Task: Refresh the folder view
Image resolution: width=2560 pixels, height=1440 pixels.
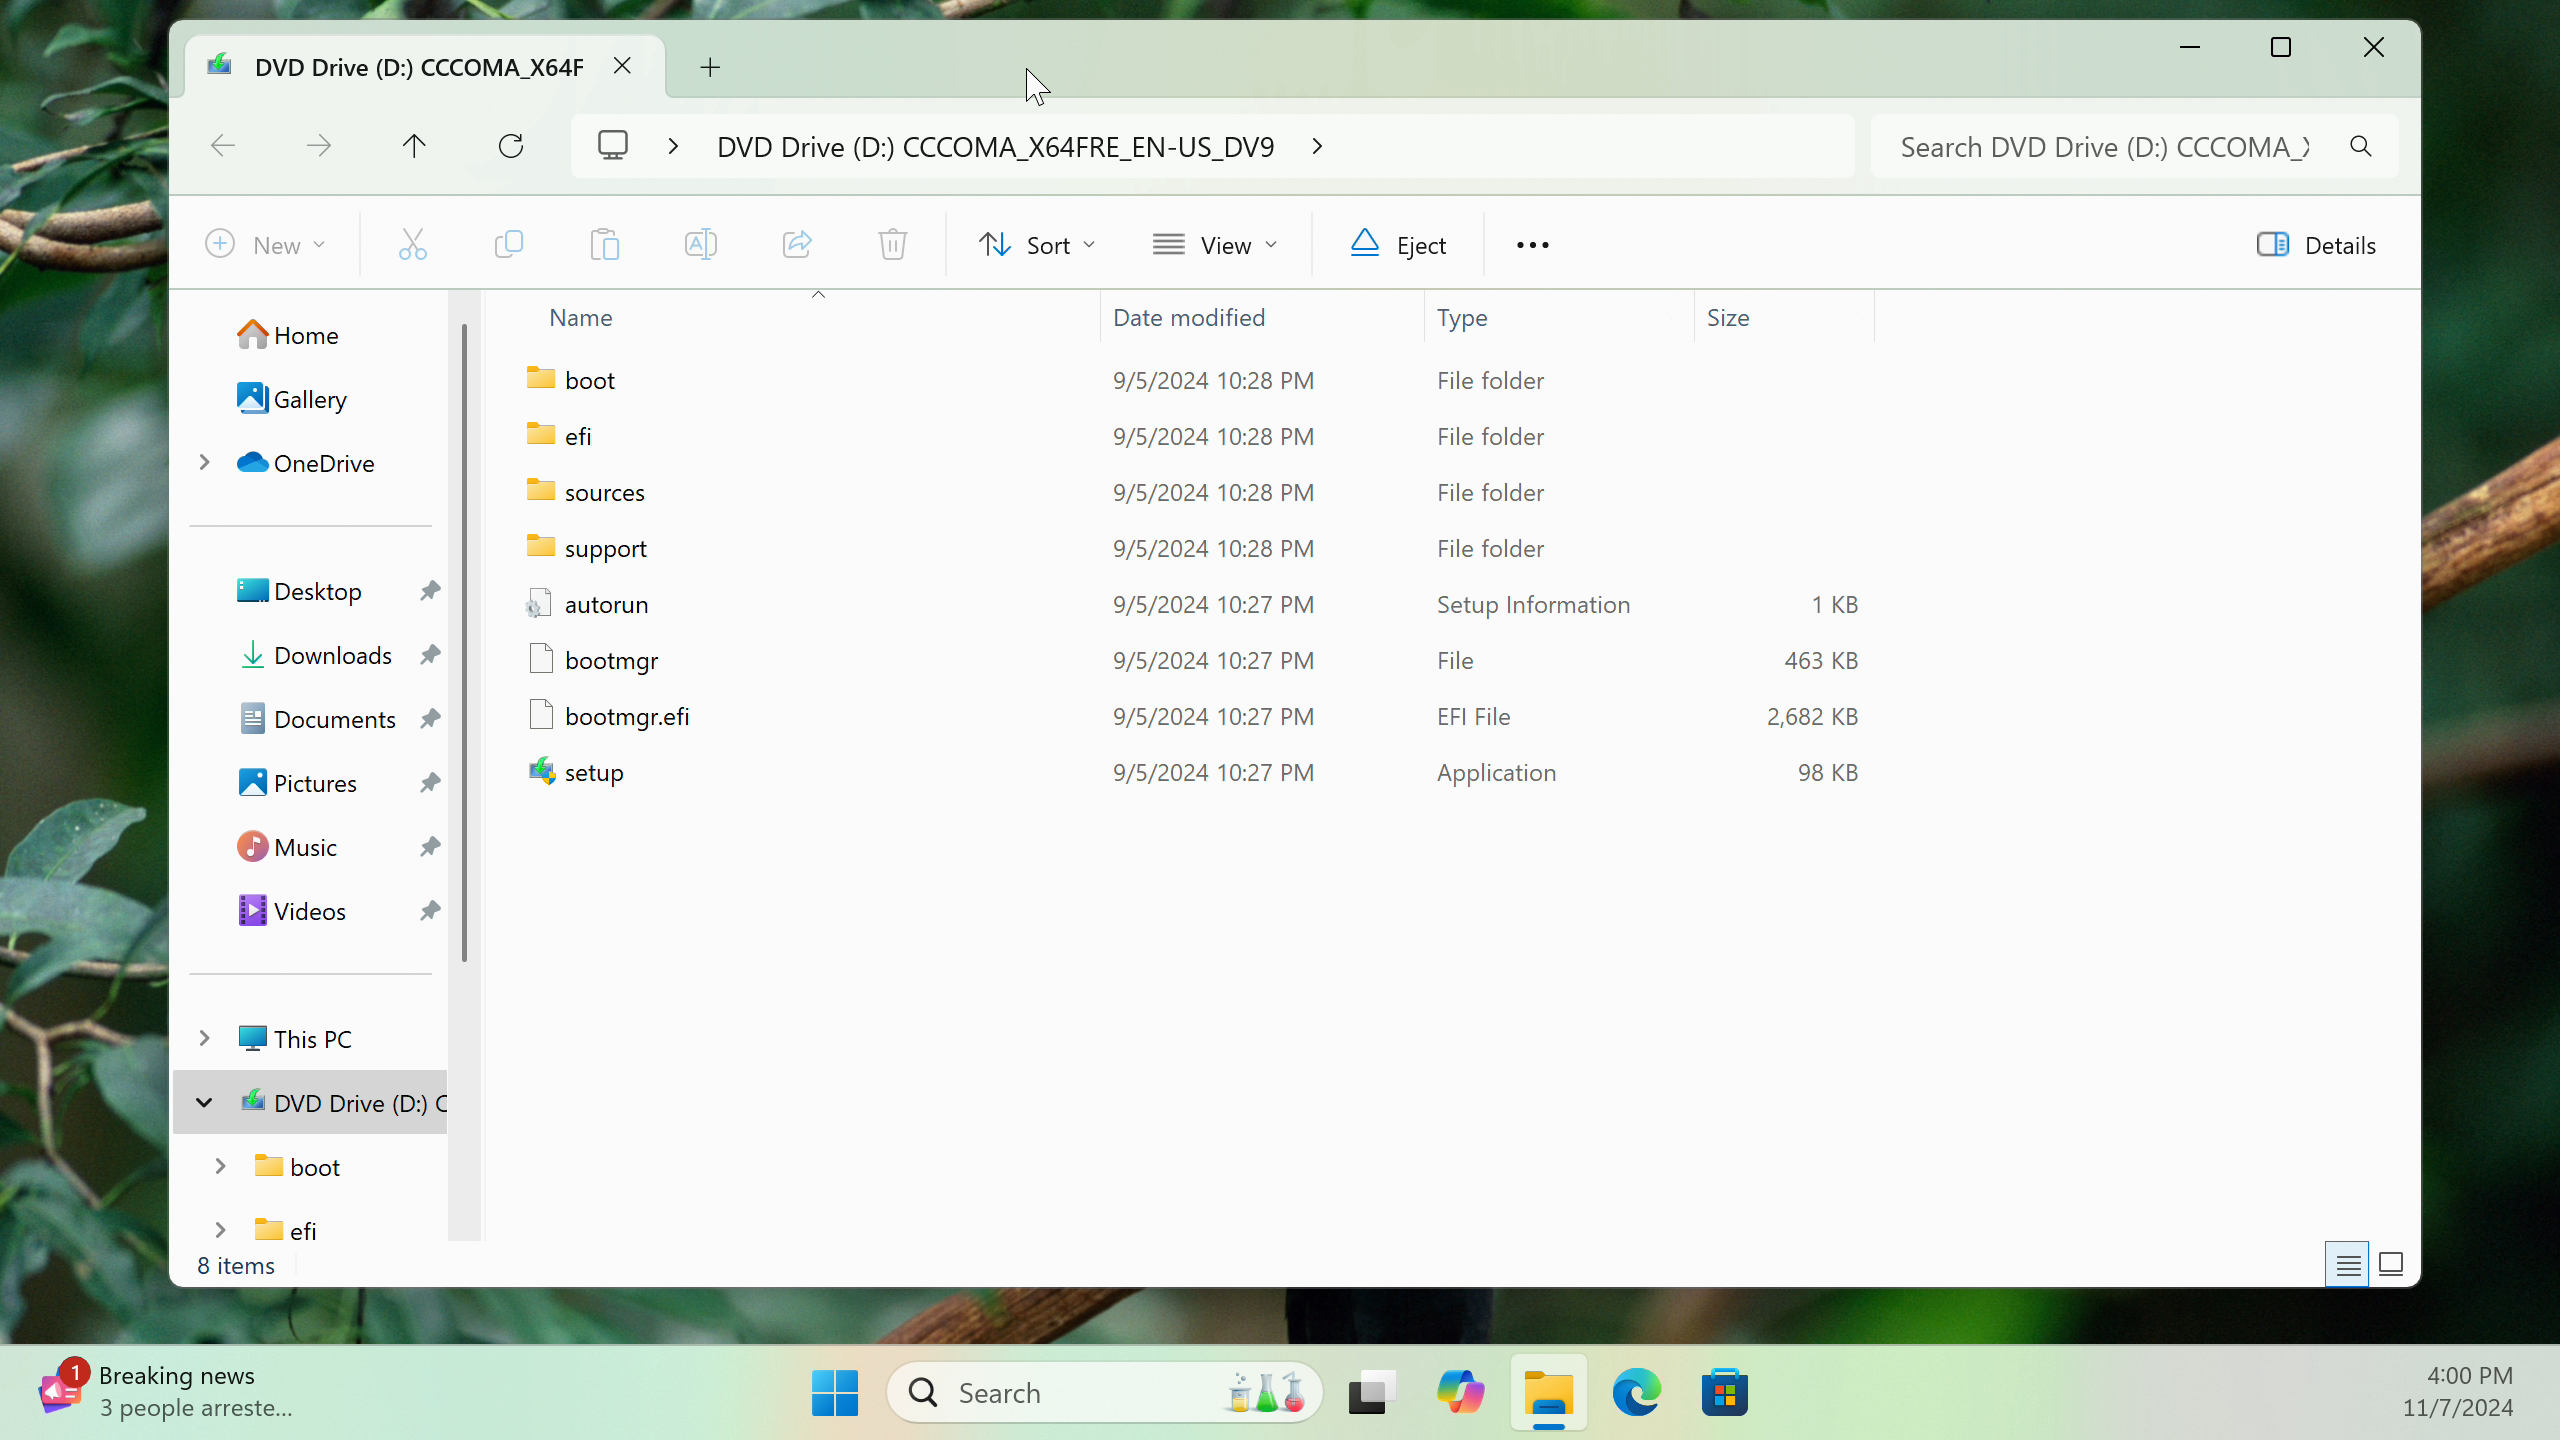Action: (511, 147)
